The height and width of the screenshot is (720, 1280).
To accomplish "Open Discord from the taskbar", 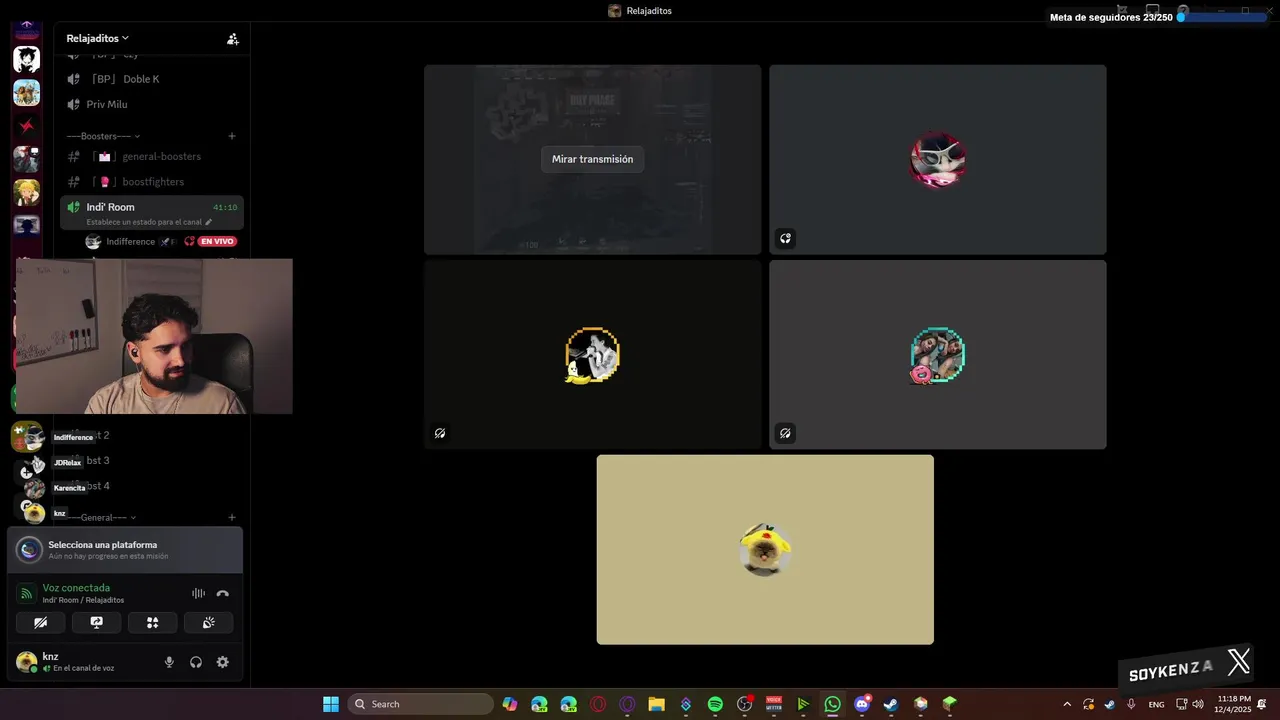I will click(x=862, y=704).
